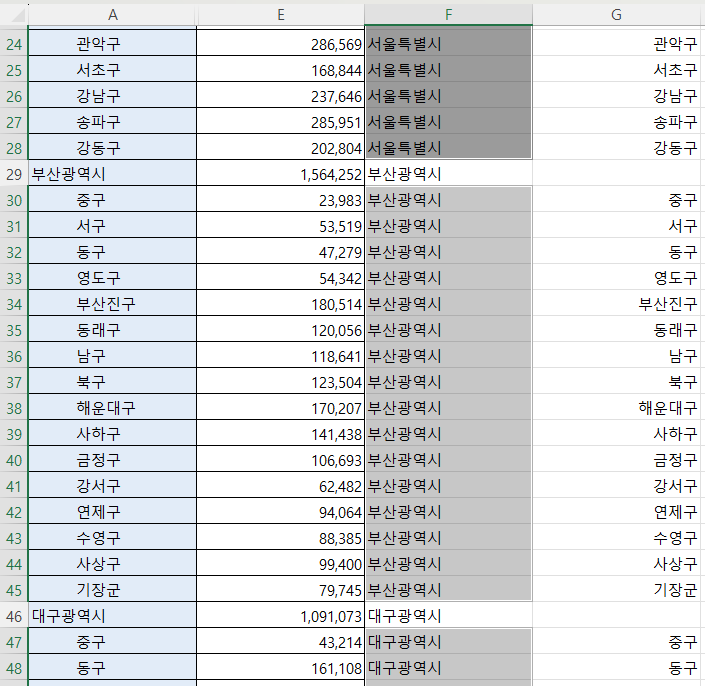This screenshot has width=705, height=686.
Task: Select row 38 header
Action: (14, 409)
